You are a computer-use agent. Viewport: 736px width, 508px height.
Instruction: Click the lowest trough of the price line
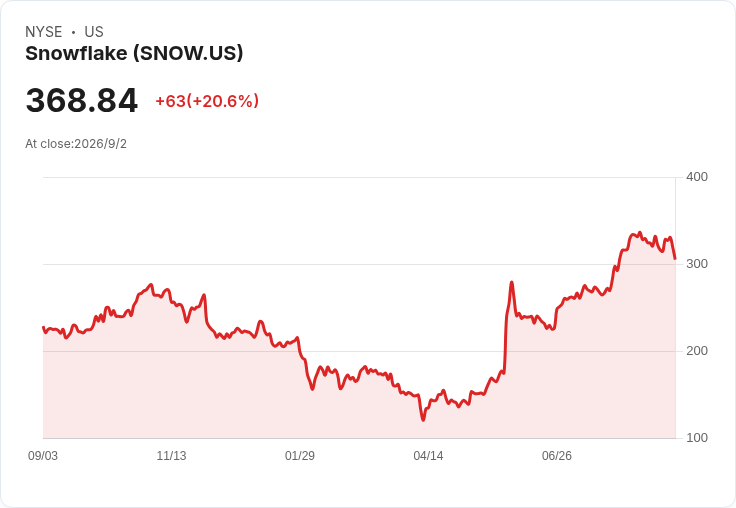coord(423,420)
